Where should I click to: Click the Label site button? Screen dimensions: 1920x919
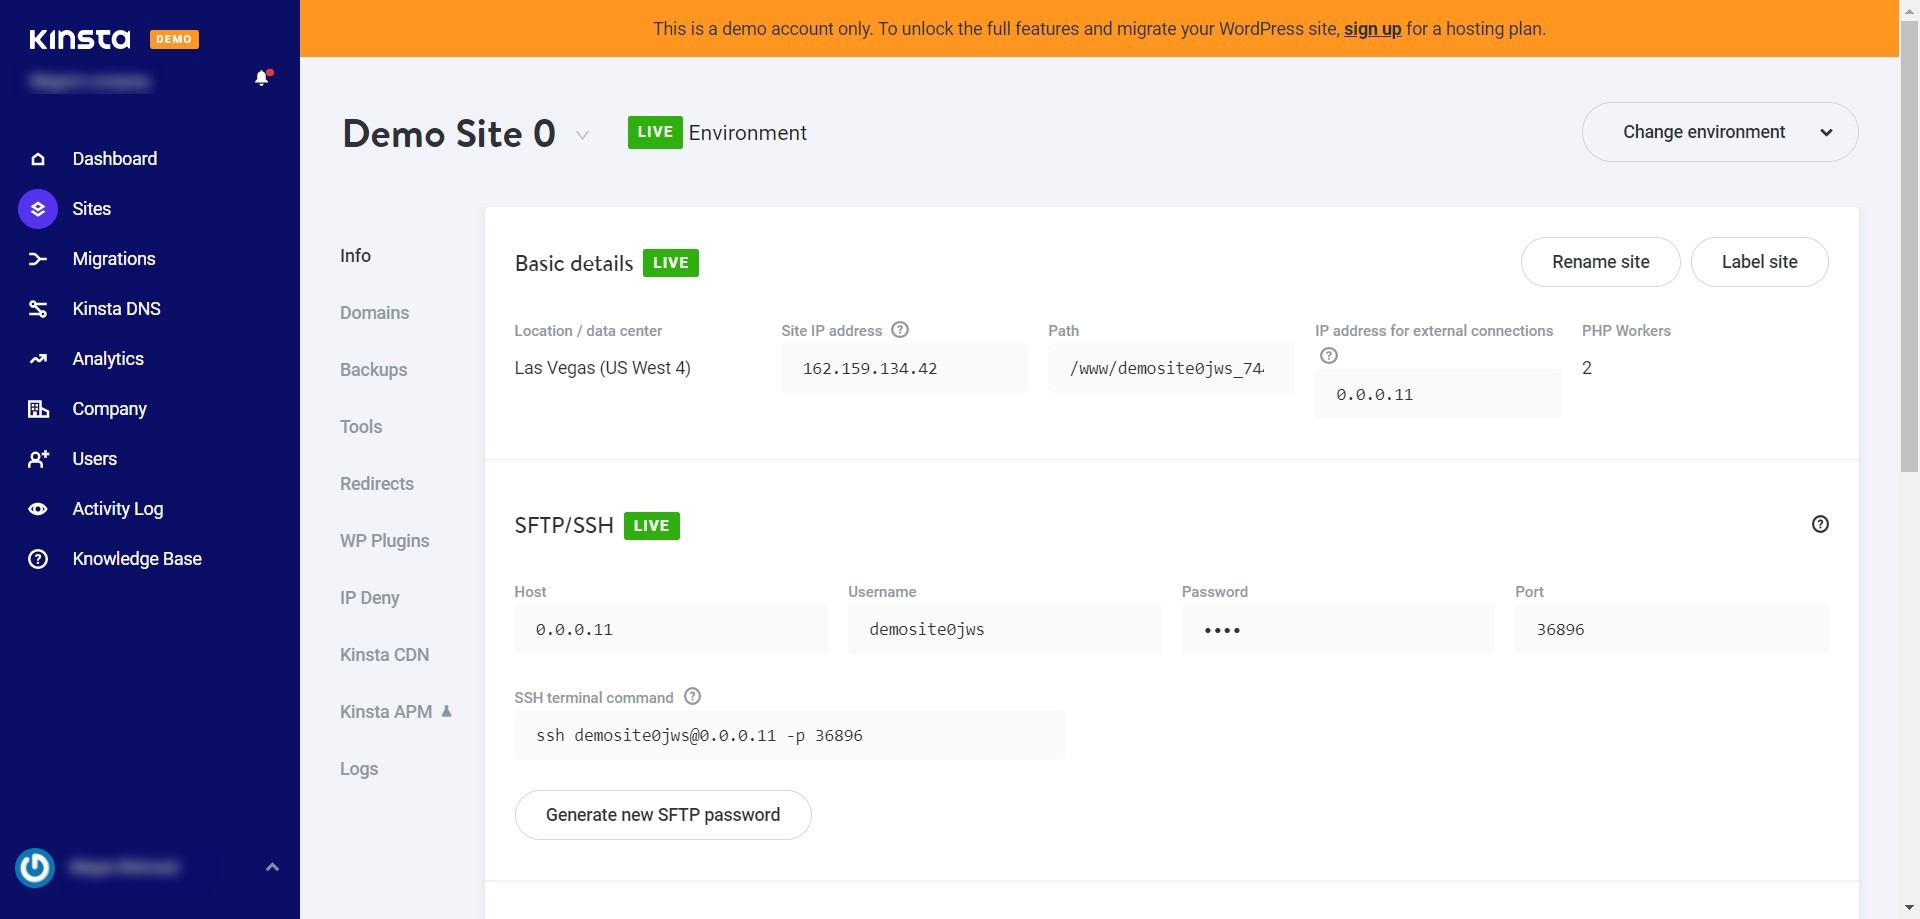click(1759, 262)
